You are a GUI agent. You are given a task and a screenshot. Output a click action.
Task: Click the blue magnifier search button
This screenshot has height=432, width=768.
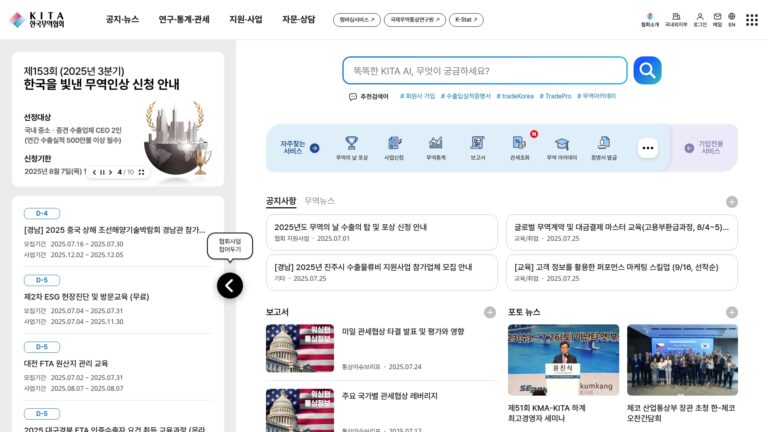[647, 71]
